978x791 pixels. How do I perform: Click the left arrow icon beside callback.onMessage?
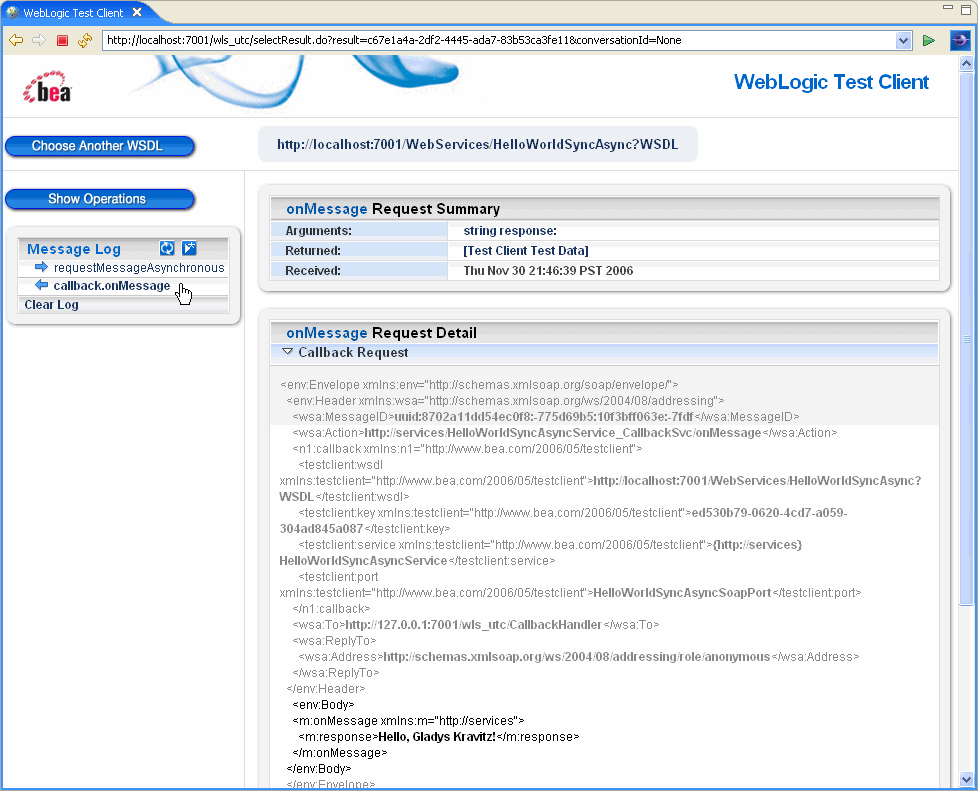41,285
